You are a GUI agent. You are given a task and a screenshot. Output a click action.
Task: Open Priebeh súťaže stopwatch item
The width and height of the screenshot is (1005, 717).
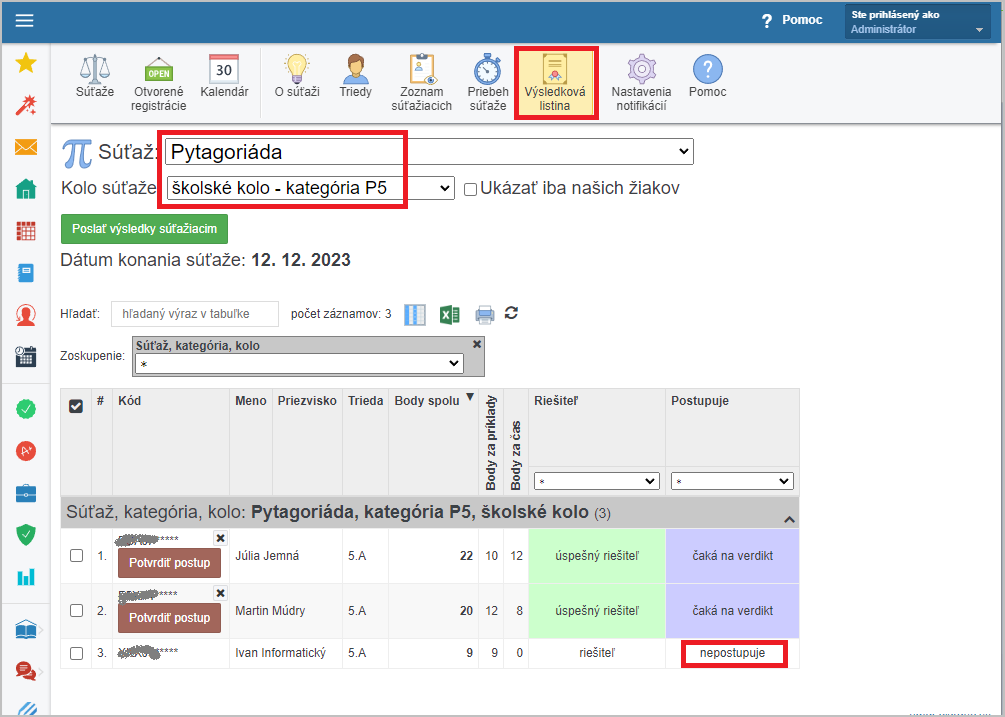488,83
